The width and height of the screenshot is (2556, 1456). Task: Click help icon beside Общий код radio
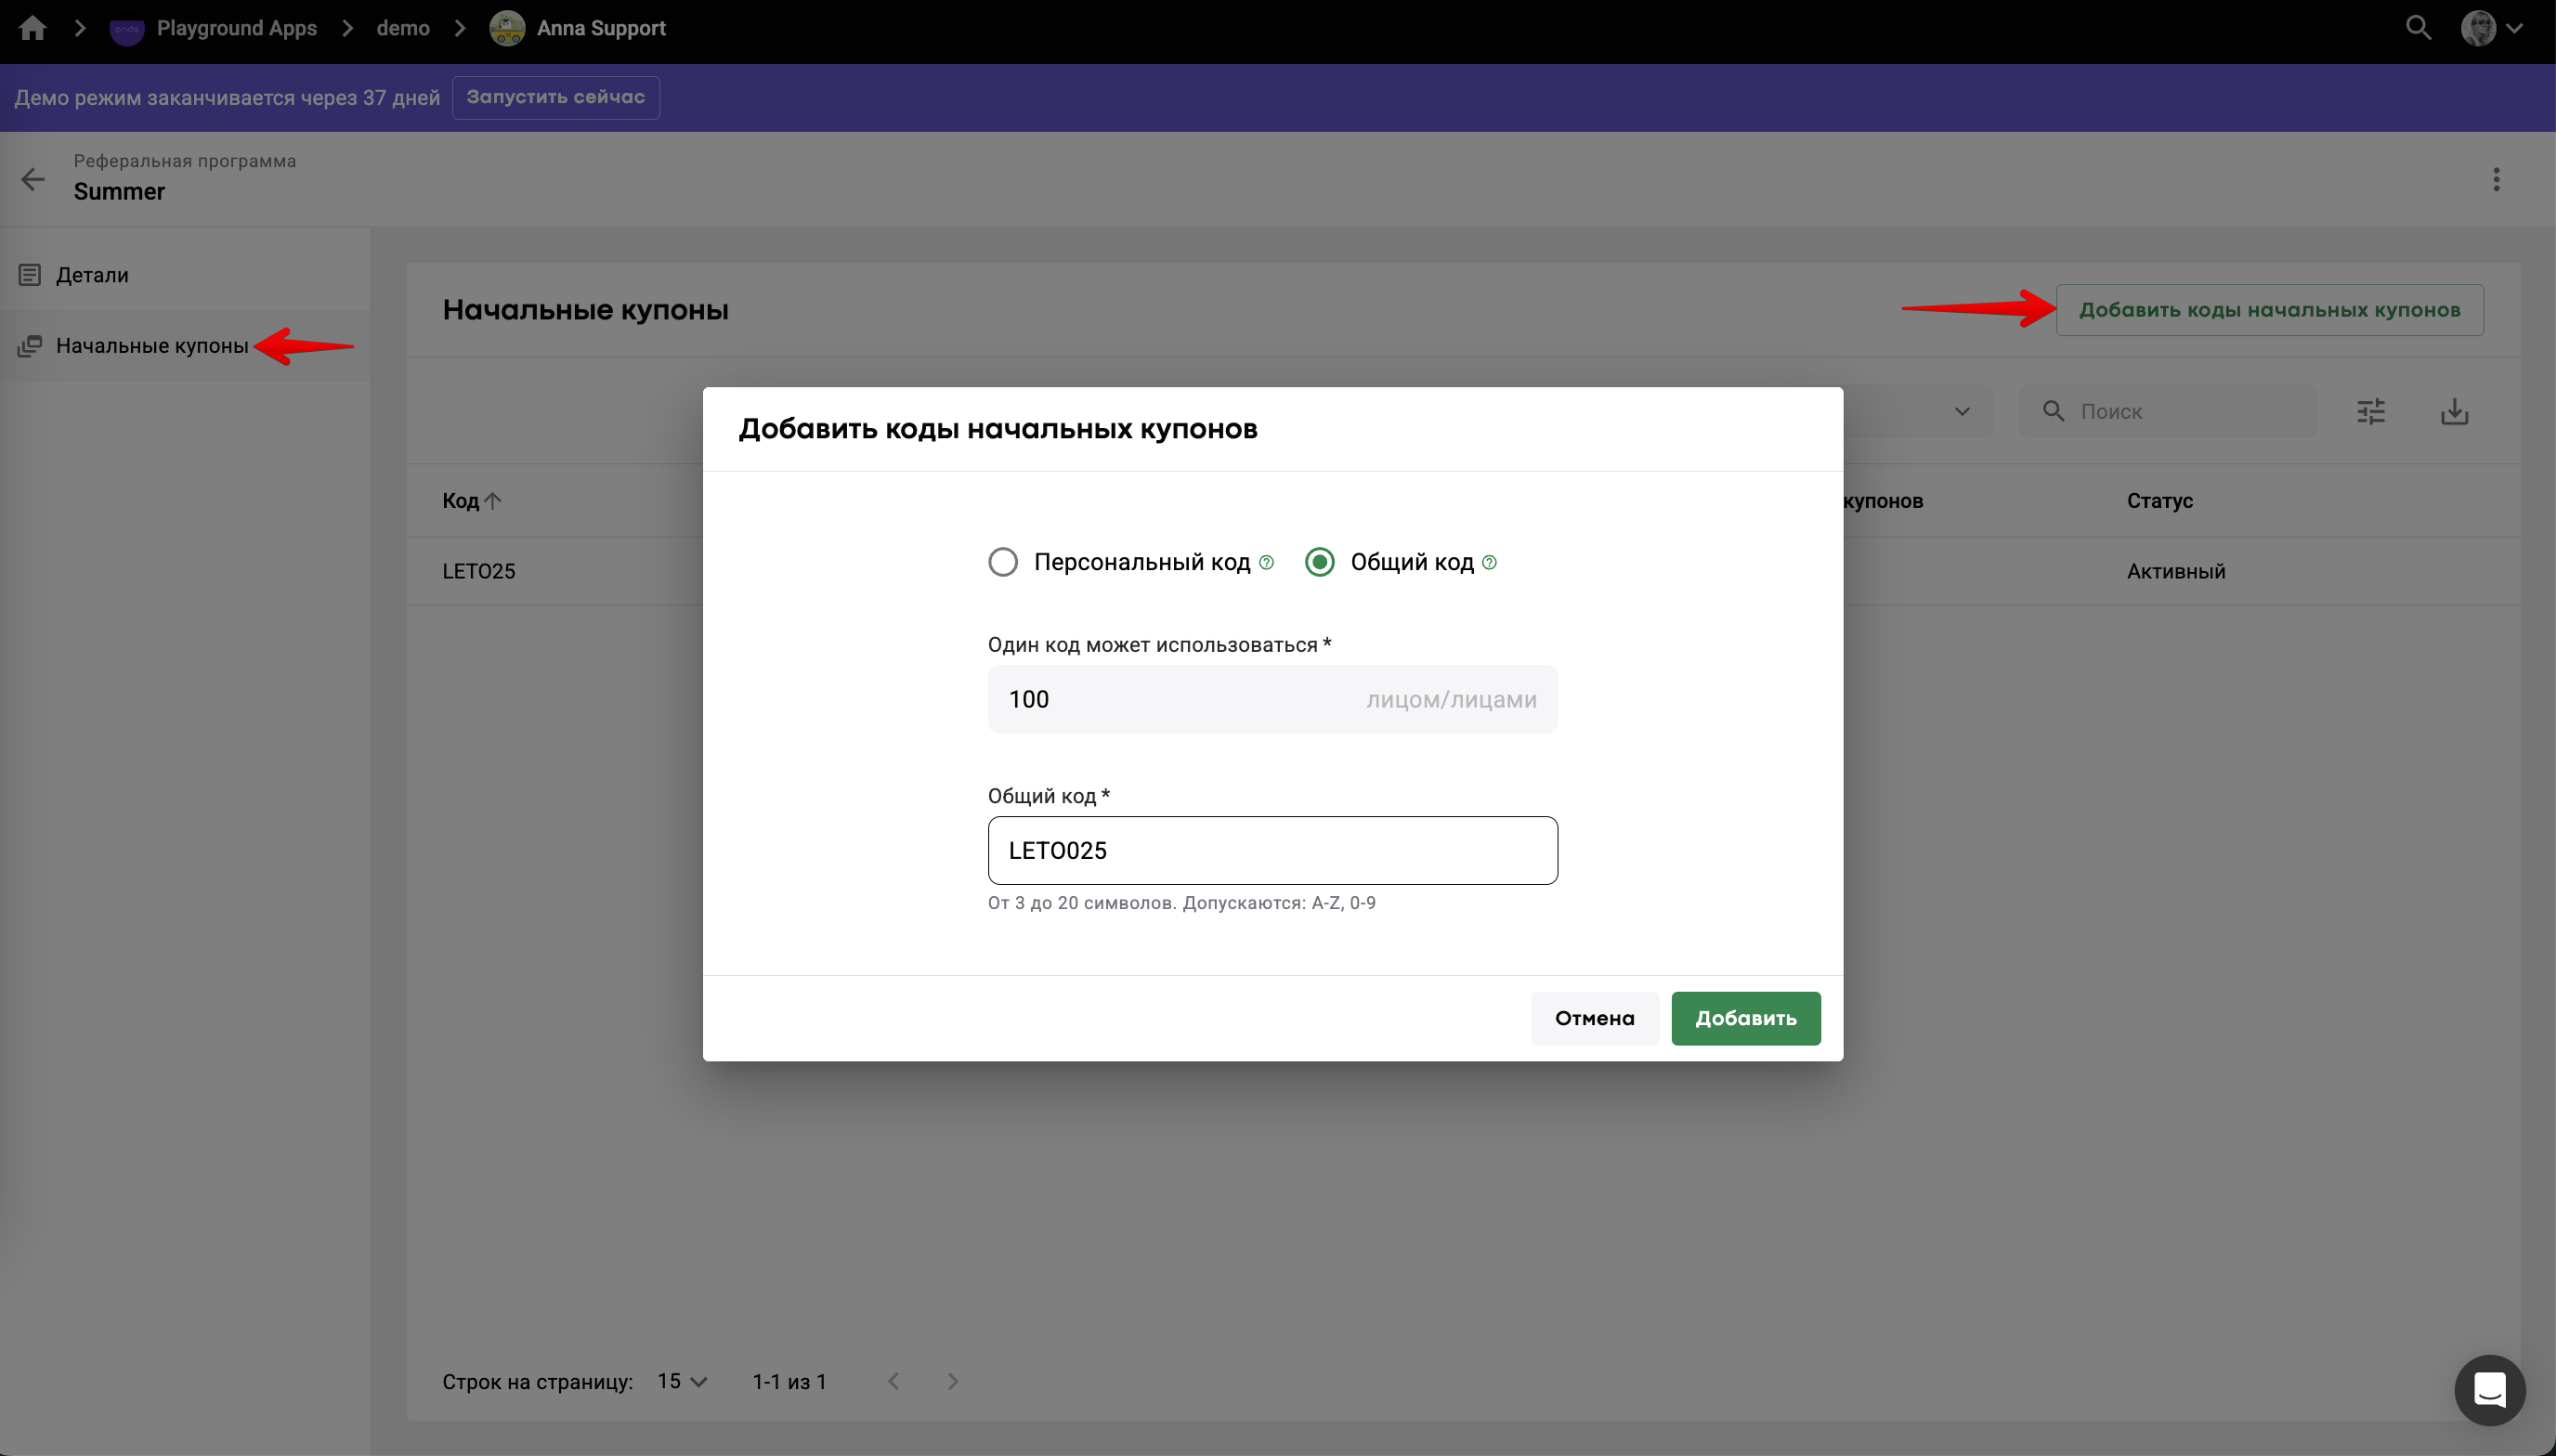tap(1489, 562)
